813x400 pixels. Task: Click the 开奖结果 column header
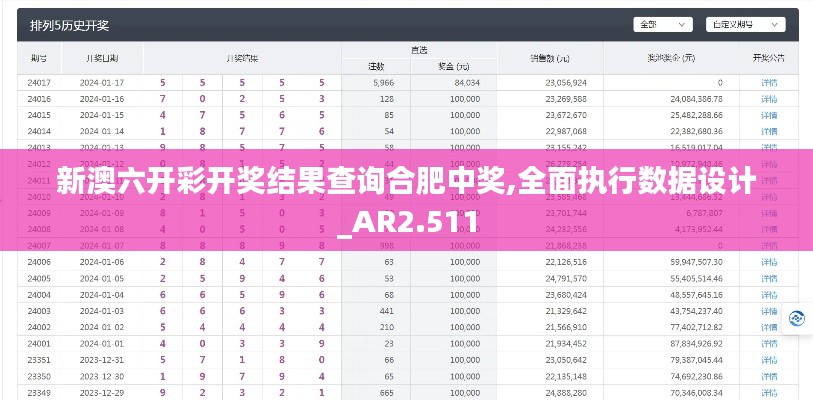pos(242,59)
